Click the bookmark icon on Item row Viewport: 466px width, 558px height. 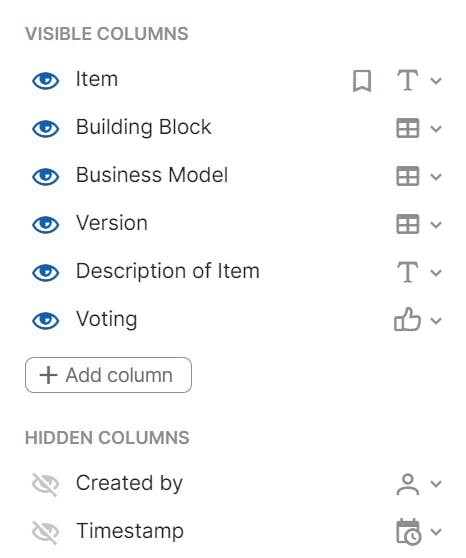tap(362, 81)
